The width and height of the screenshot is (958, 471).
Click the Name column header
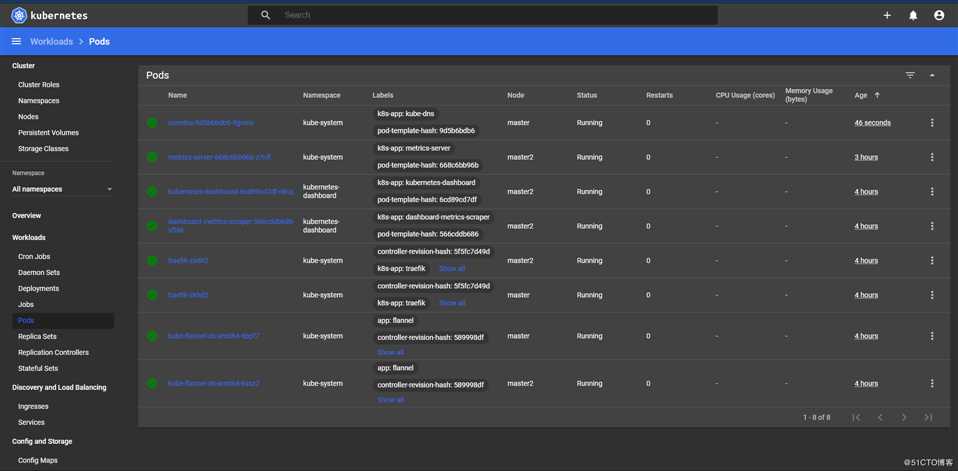177,95
